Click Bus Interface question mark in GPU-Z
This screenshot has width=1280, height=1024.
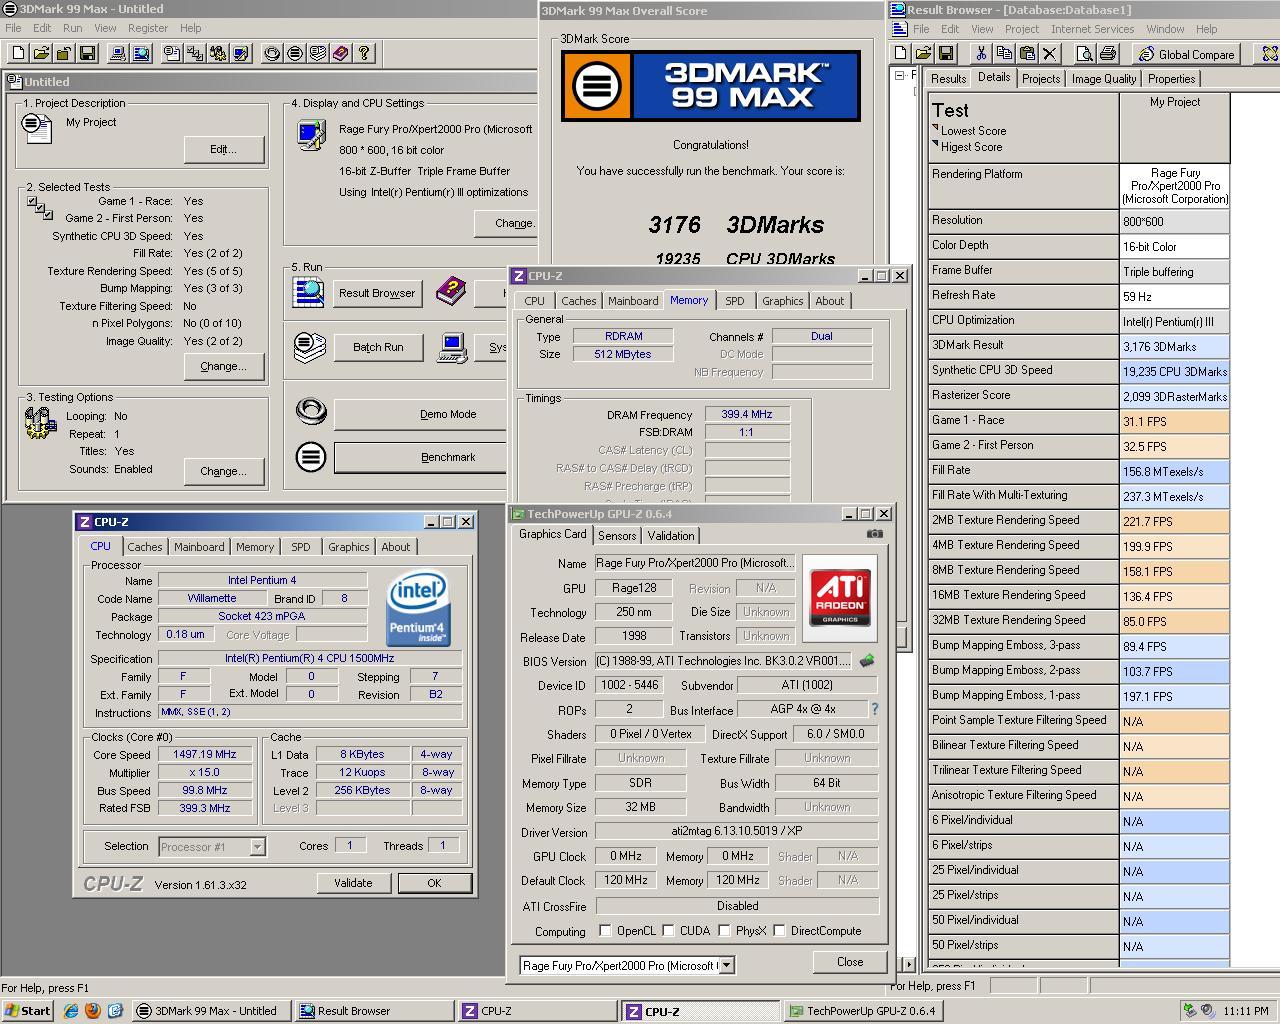tap(875, 709)
